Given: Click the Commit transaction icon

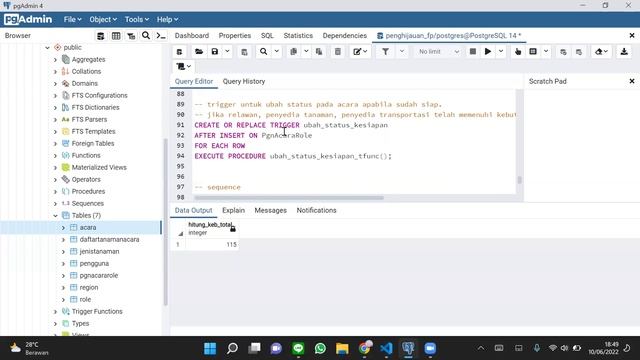Looking at the screenshot, I should coord(563,52).
